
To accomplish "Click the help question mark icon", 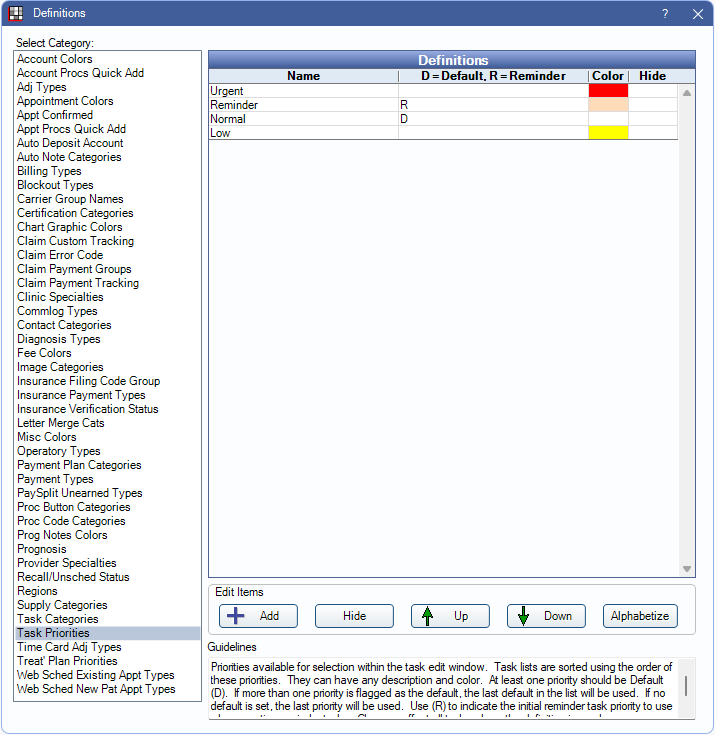I will (x=665, y=14).
